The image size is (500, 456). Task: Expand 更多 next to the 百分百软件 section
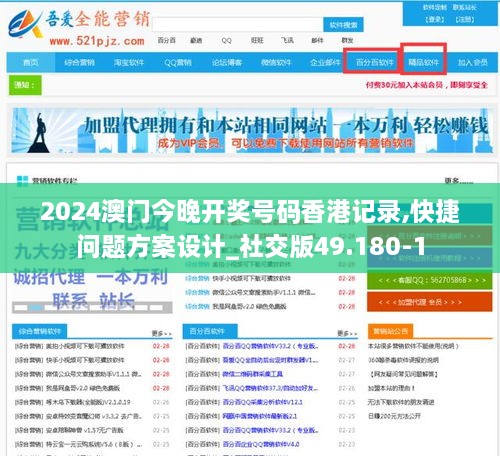[x=347, y=333]
